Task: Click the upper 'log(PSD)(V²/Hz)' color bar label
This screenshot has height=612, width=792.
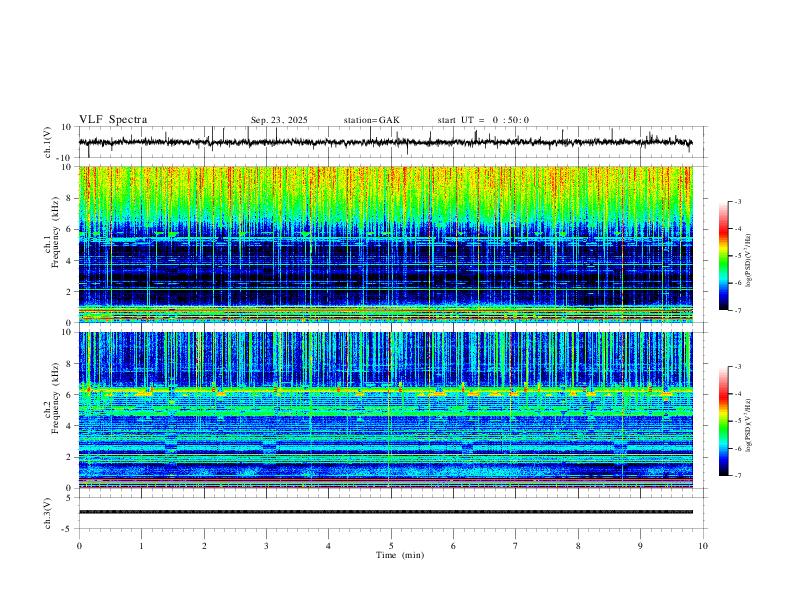Action: tap(749, 261)
